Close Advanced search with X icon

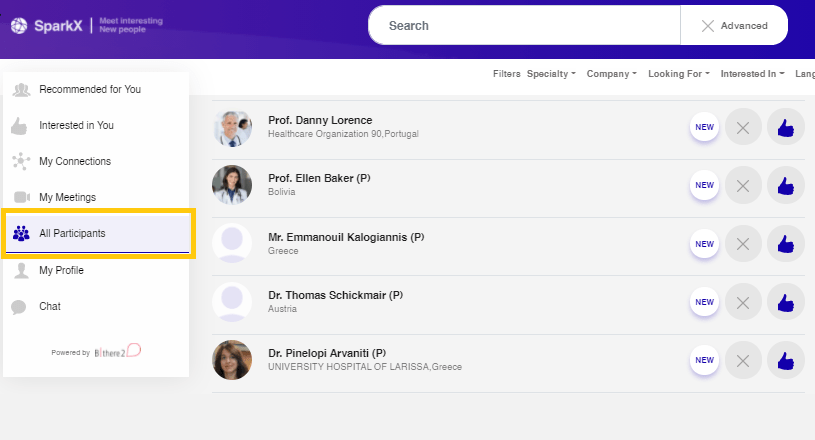pos(707,26)
